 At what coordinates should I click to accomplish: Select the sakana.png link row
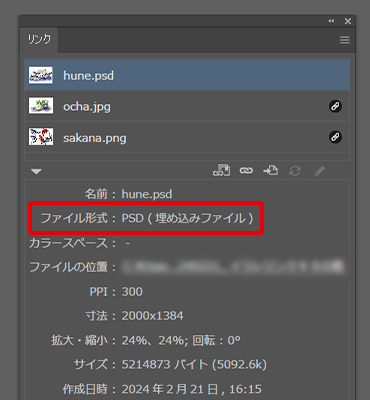(x=187, y=137)
